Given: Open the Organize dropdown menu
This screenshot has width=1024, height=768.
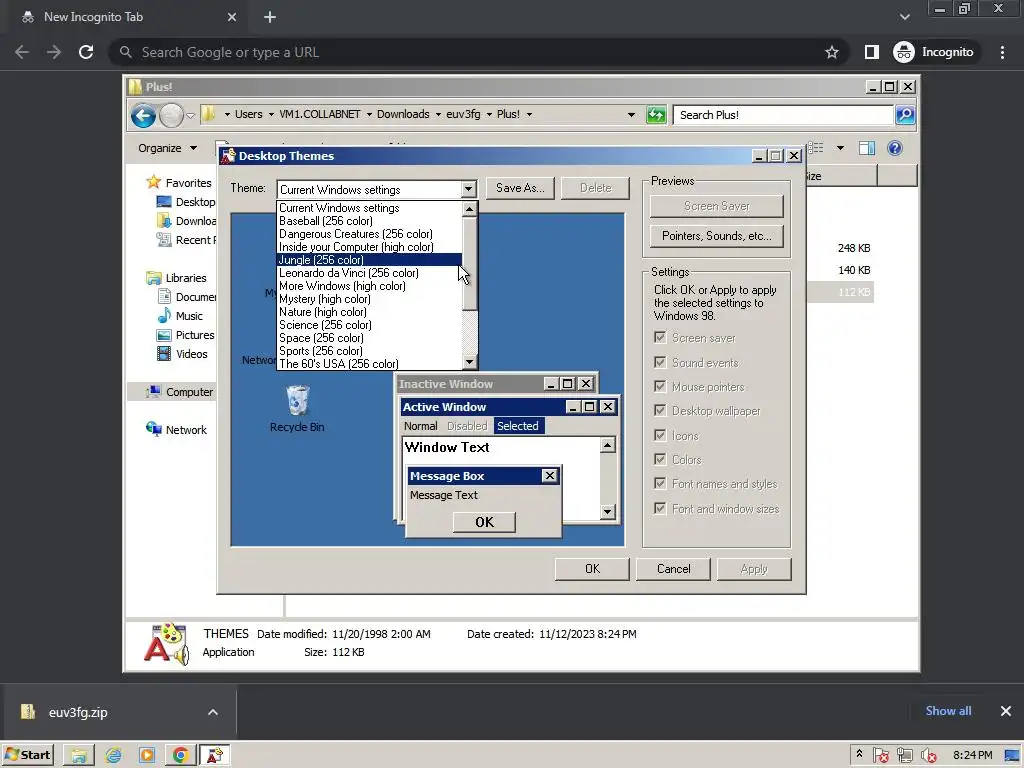Looking at the screenshot, I should [x=167, y=148].
